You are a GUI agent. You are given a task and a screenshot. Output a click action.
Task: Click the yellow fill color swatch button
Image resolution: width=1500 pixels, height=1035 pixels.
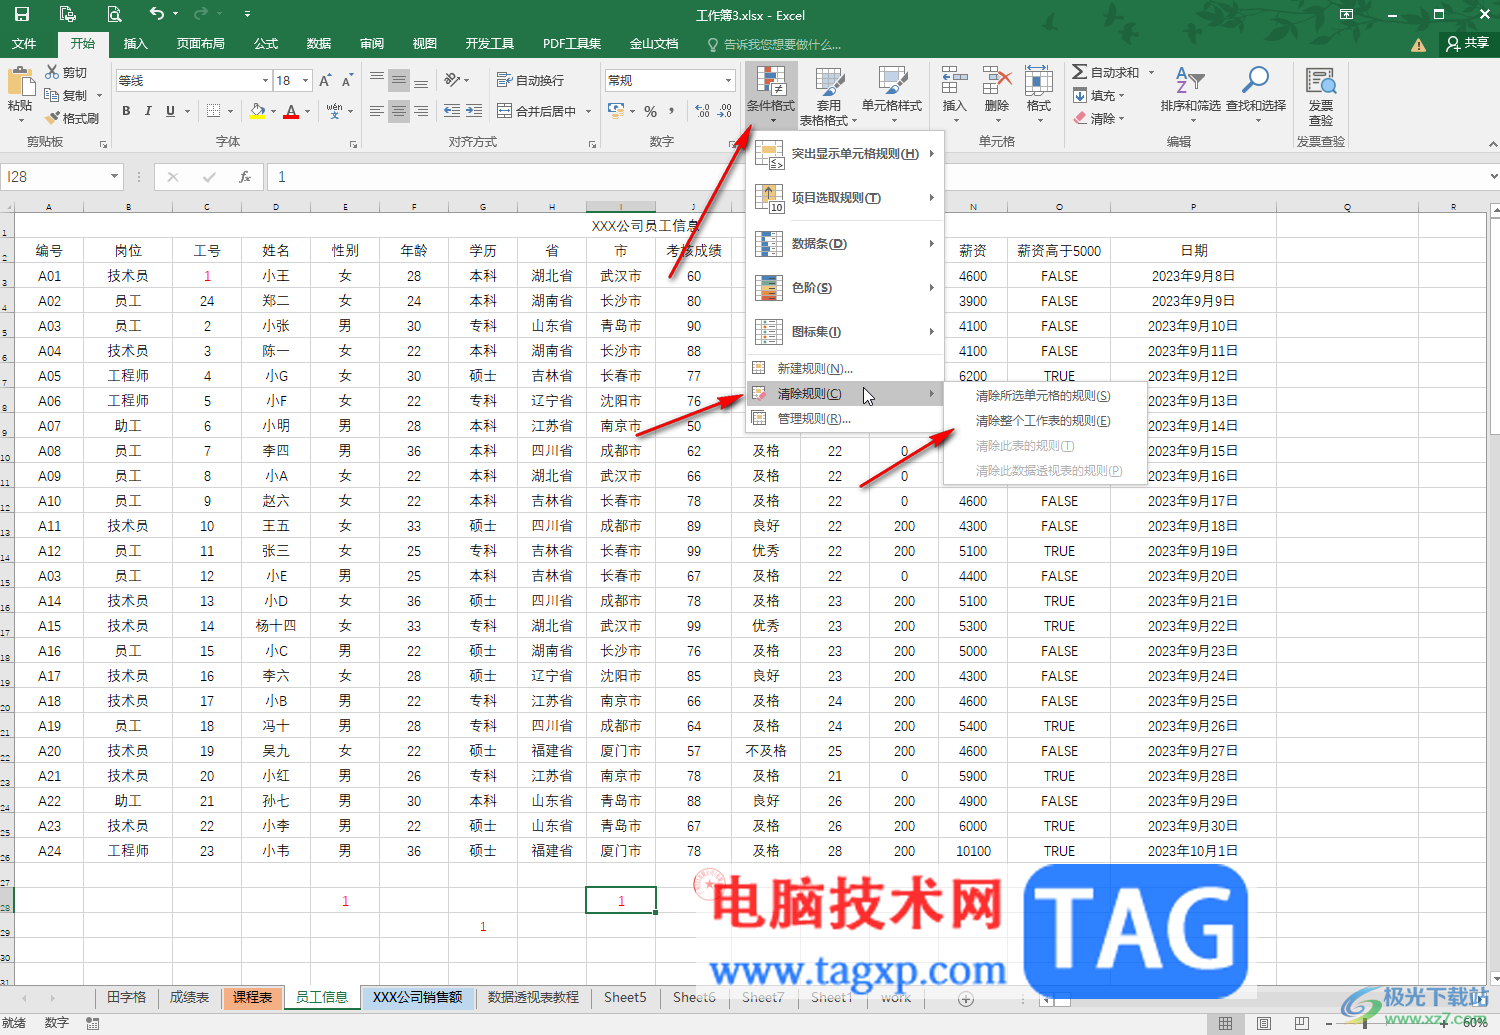click(257, 111)
